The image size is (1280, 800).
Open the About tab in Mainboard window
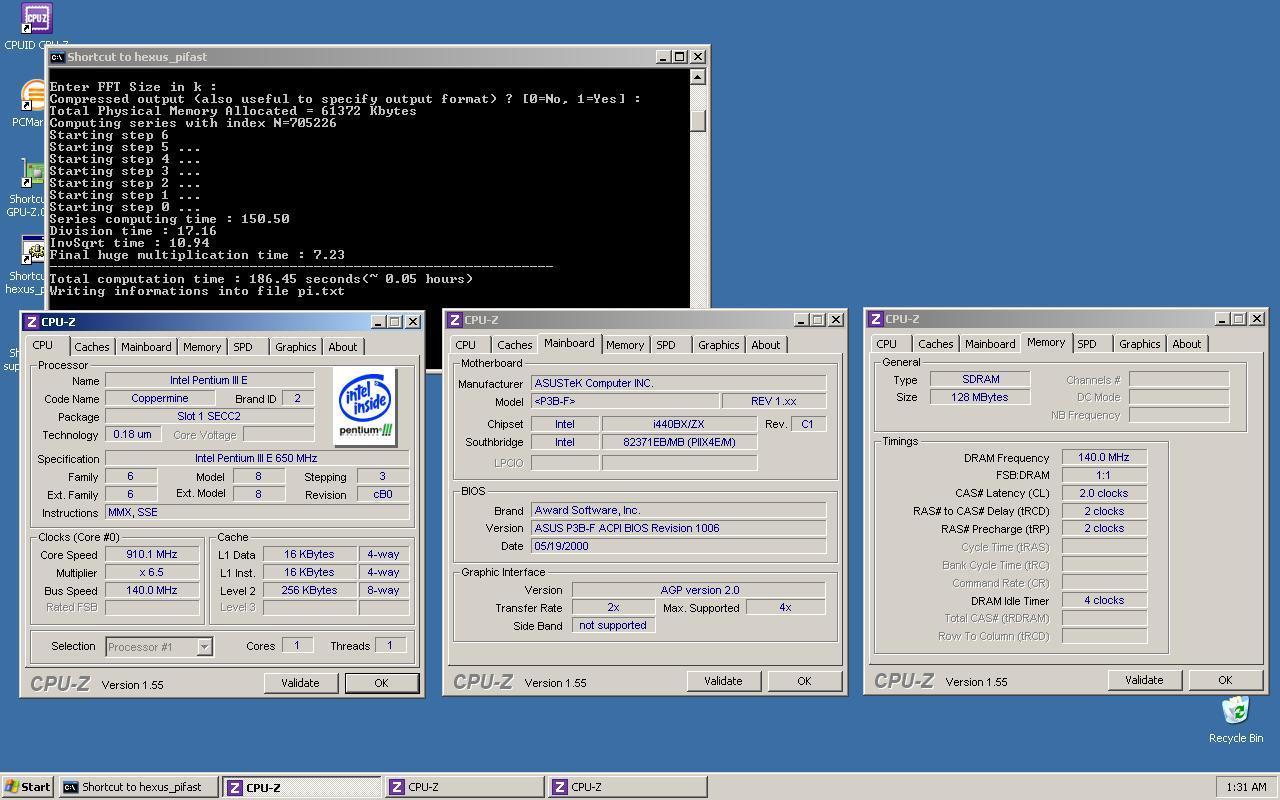click(766, 345)
